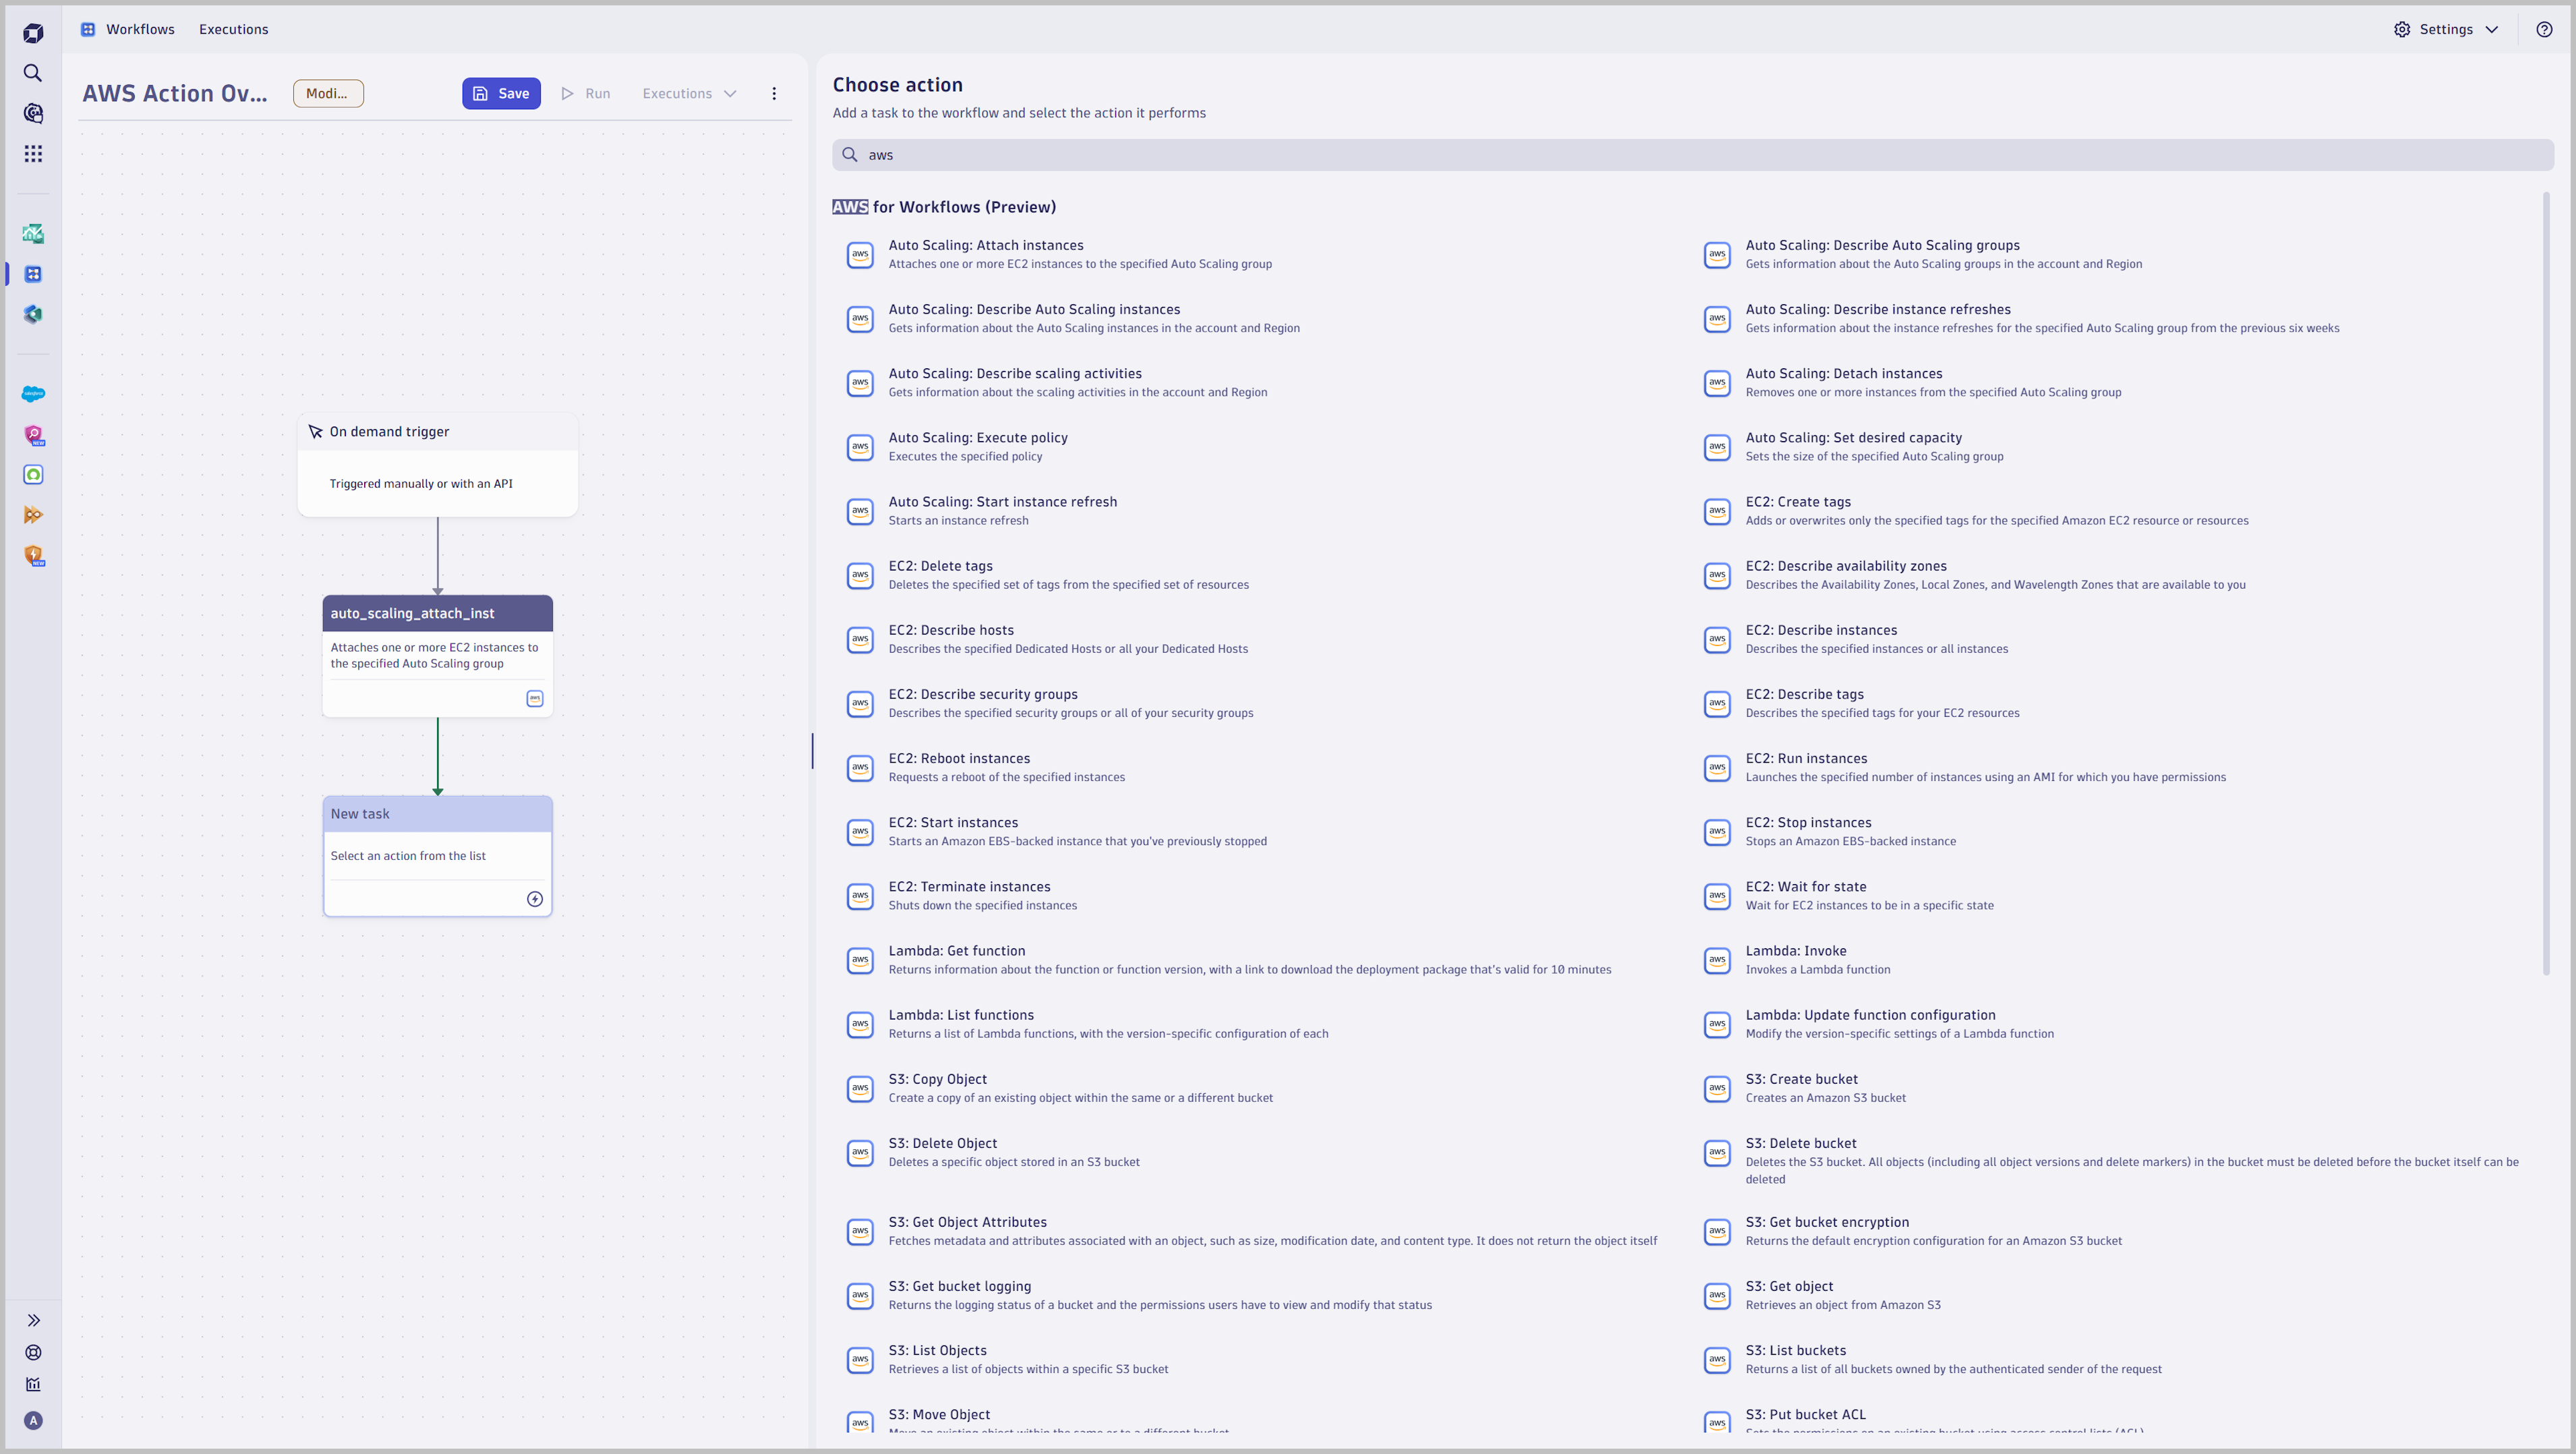2576x1454 pixels.
Task: Switch to the Executions tab
Action: (x=233, y=29)
